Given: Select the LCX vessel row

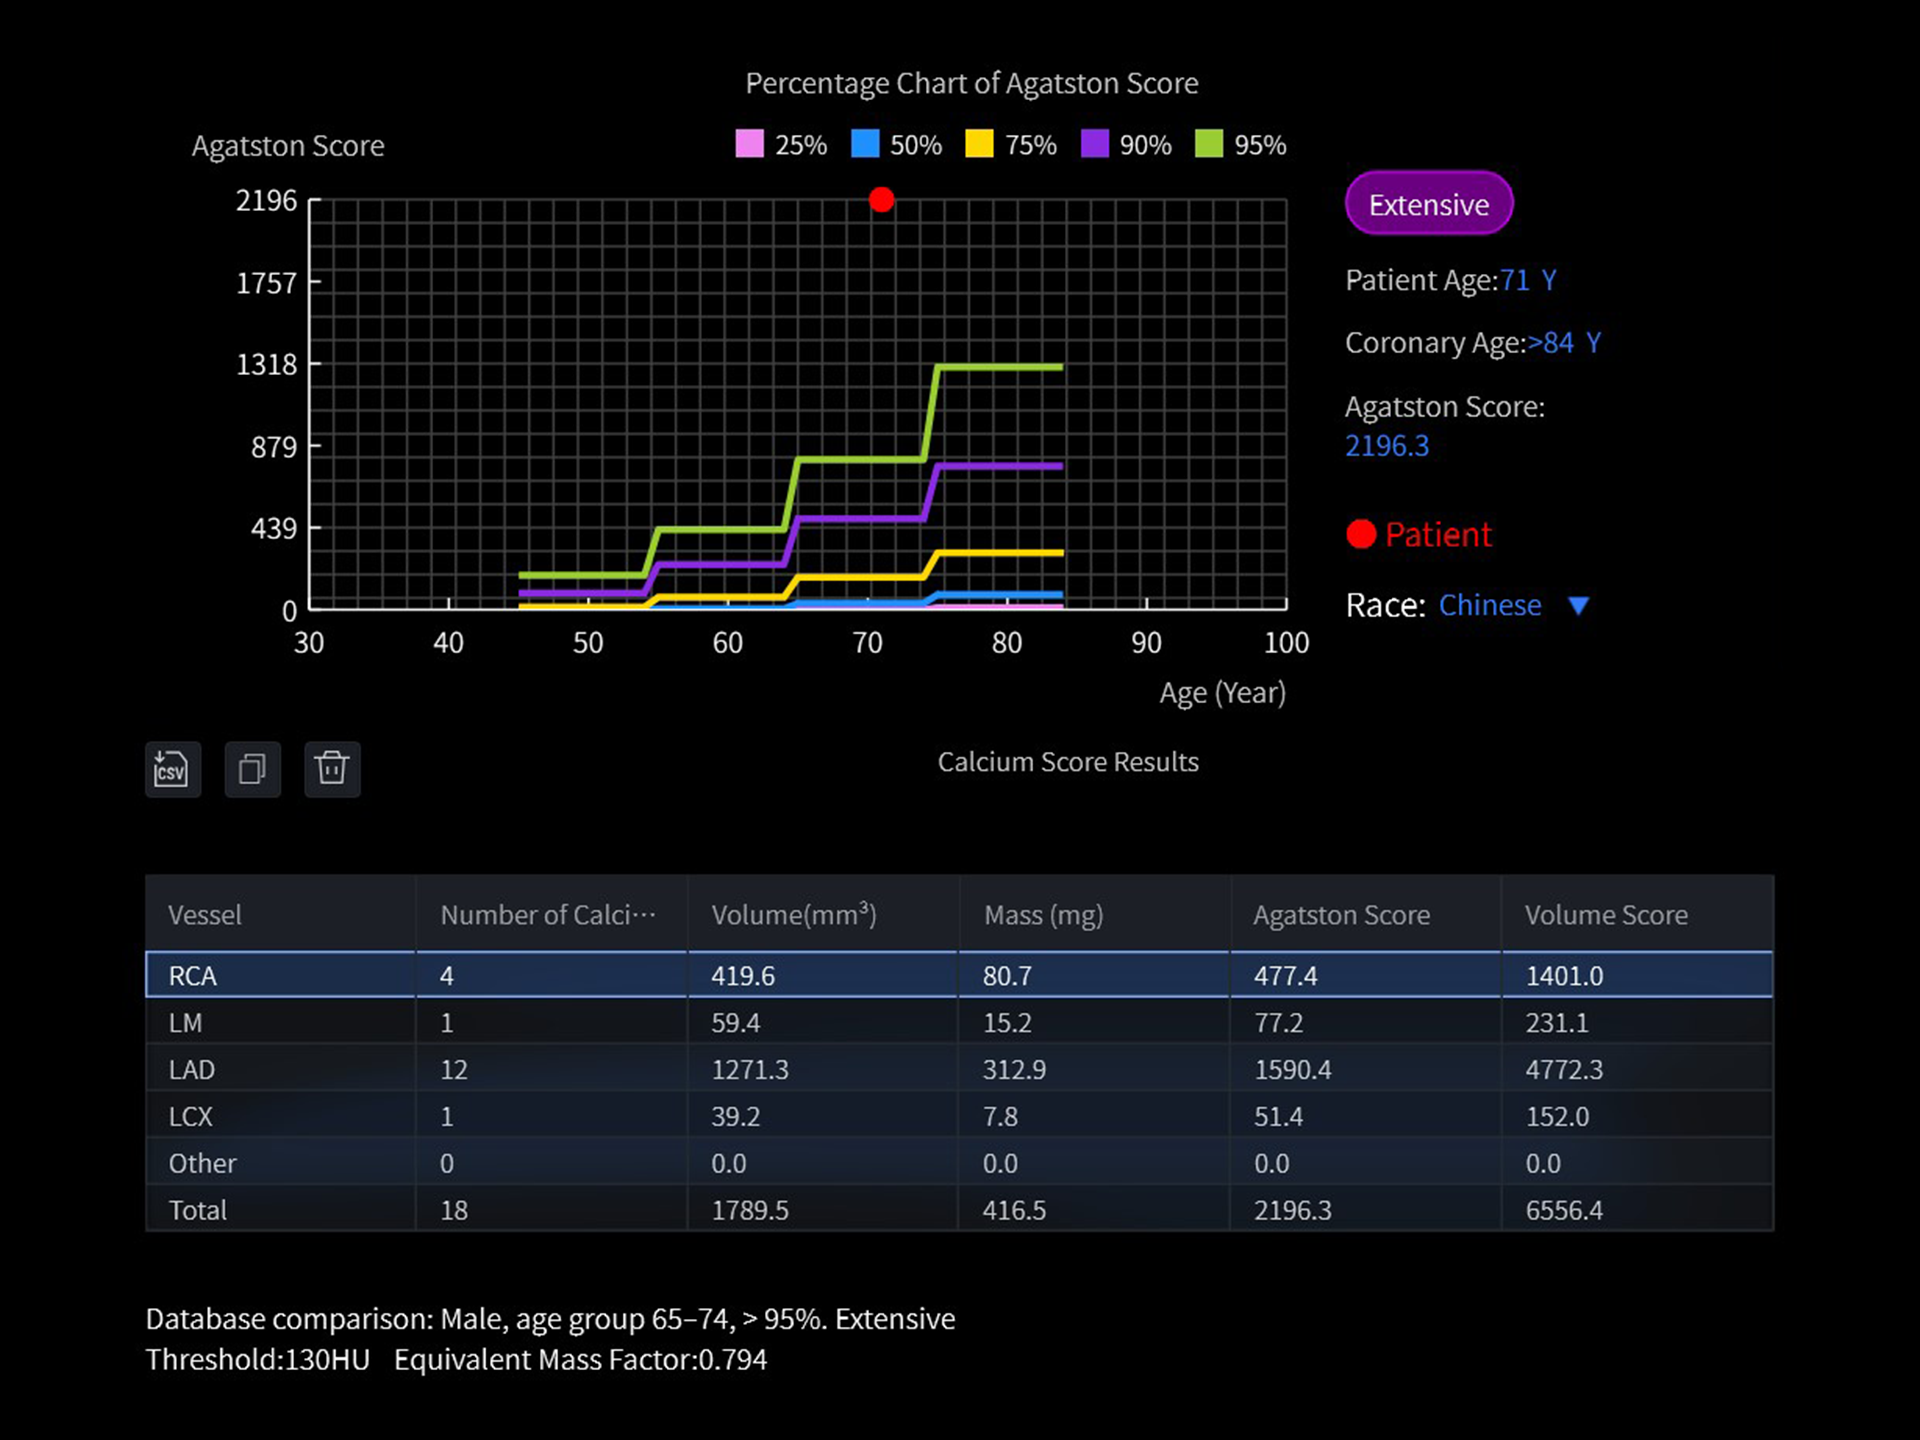Looking at the screenshot, I should point(960,1116).
